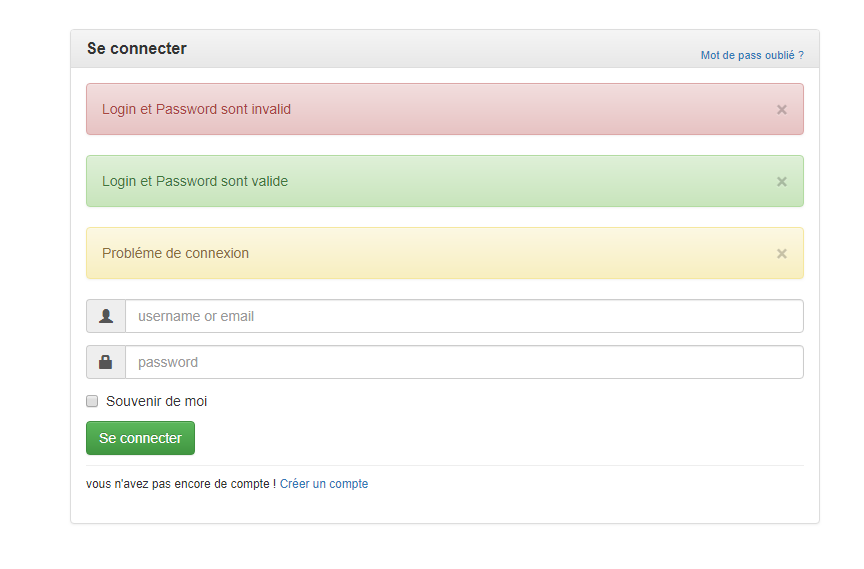Tick the 'Souvenir de moi' checkbox

pos(92,401)
